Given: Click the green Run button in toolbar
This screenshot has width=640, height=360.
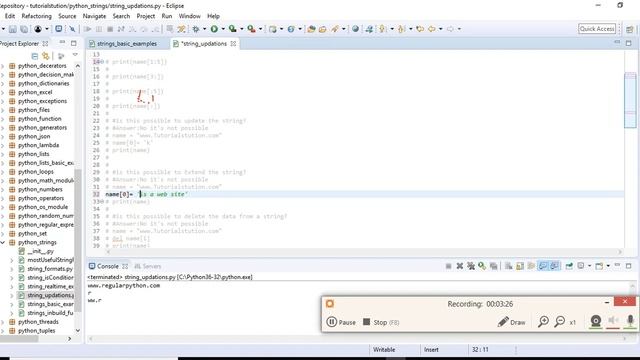Looking at the screenshot, I should pyautogui.click(x=214, y=29).
